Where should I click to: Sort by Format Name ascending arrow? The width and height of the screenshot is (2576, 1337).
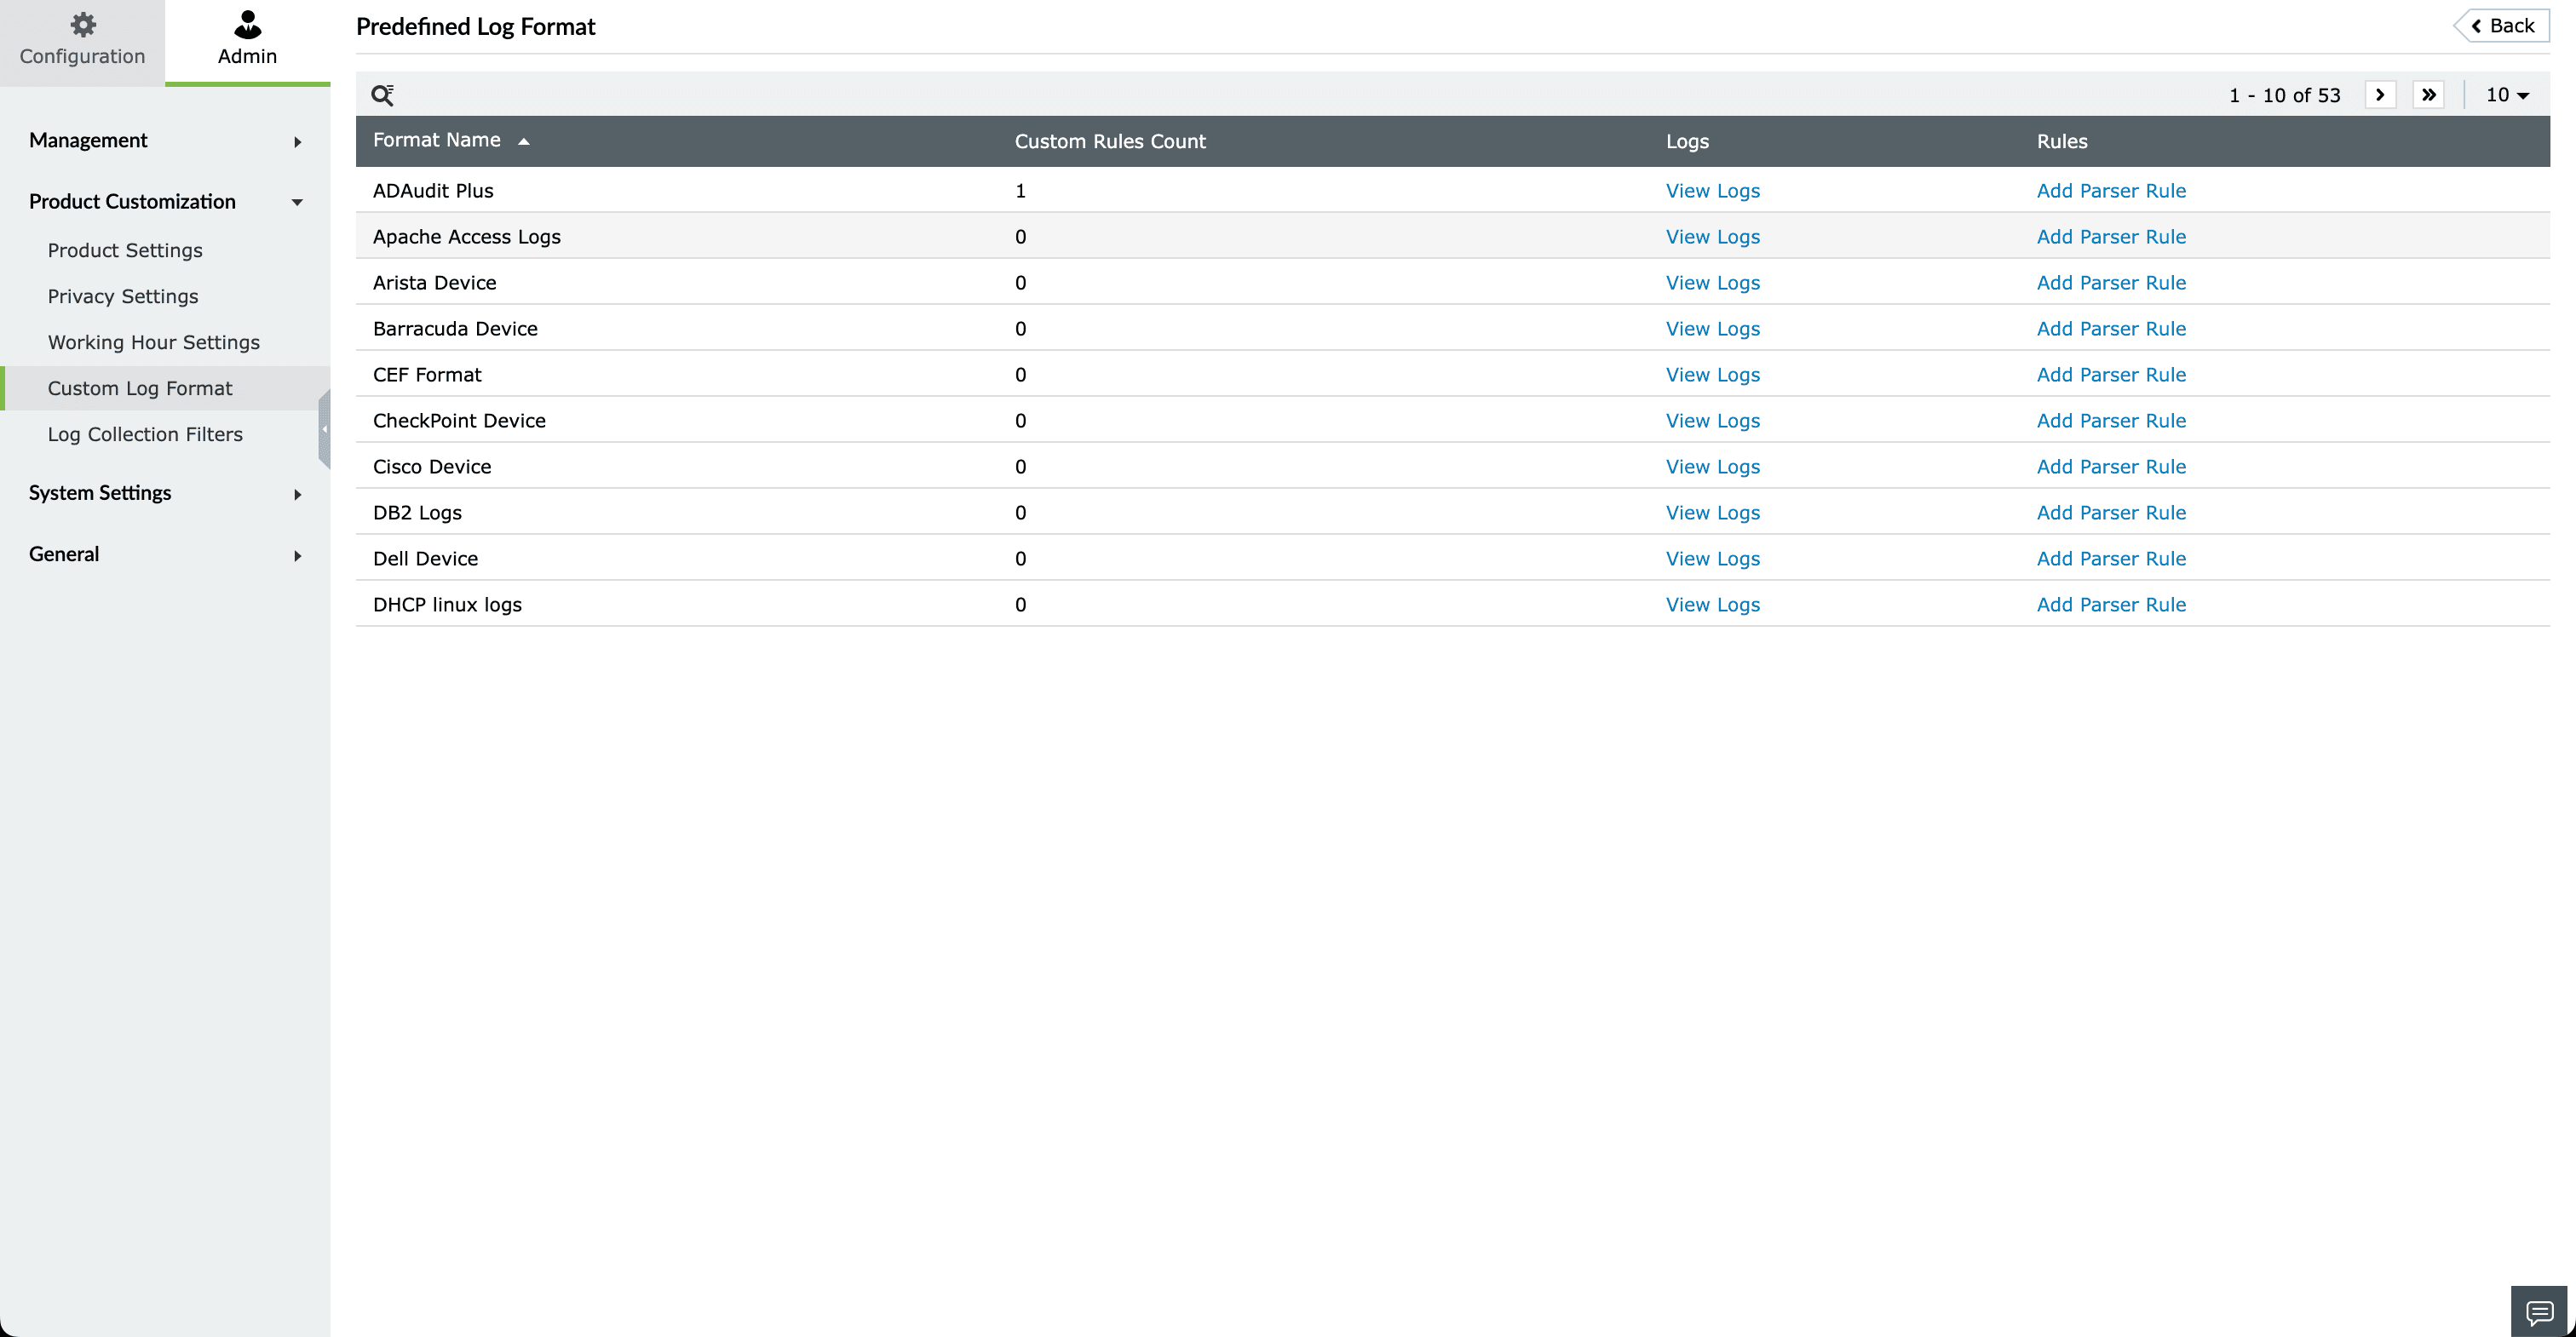523,142
